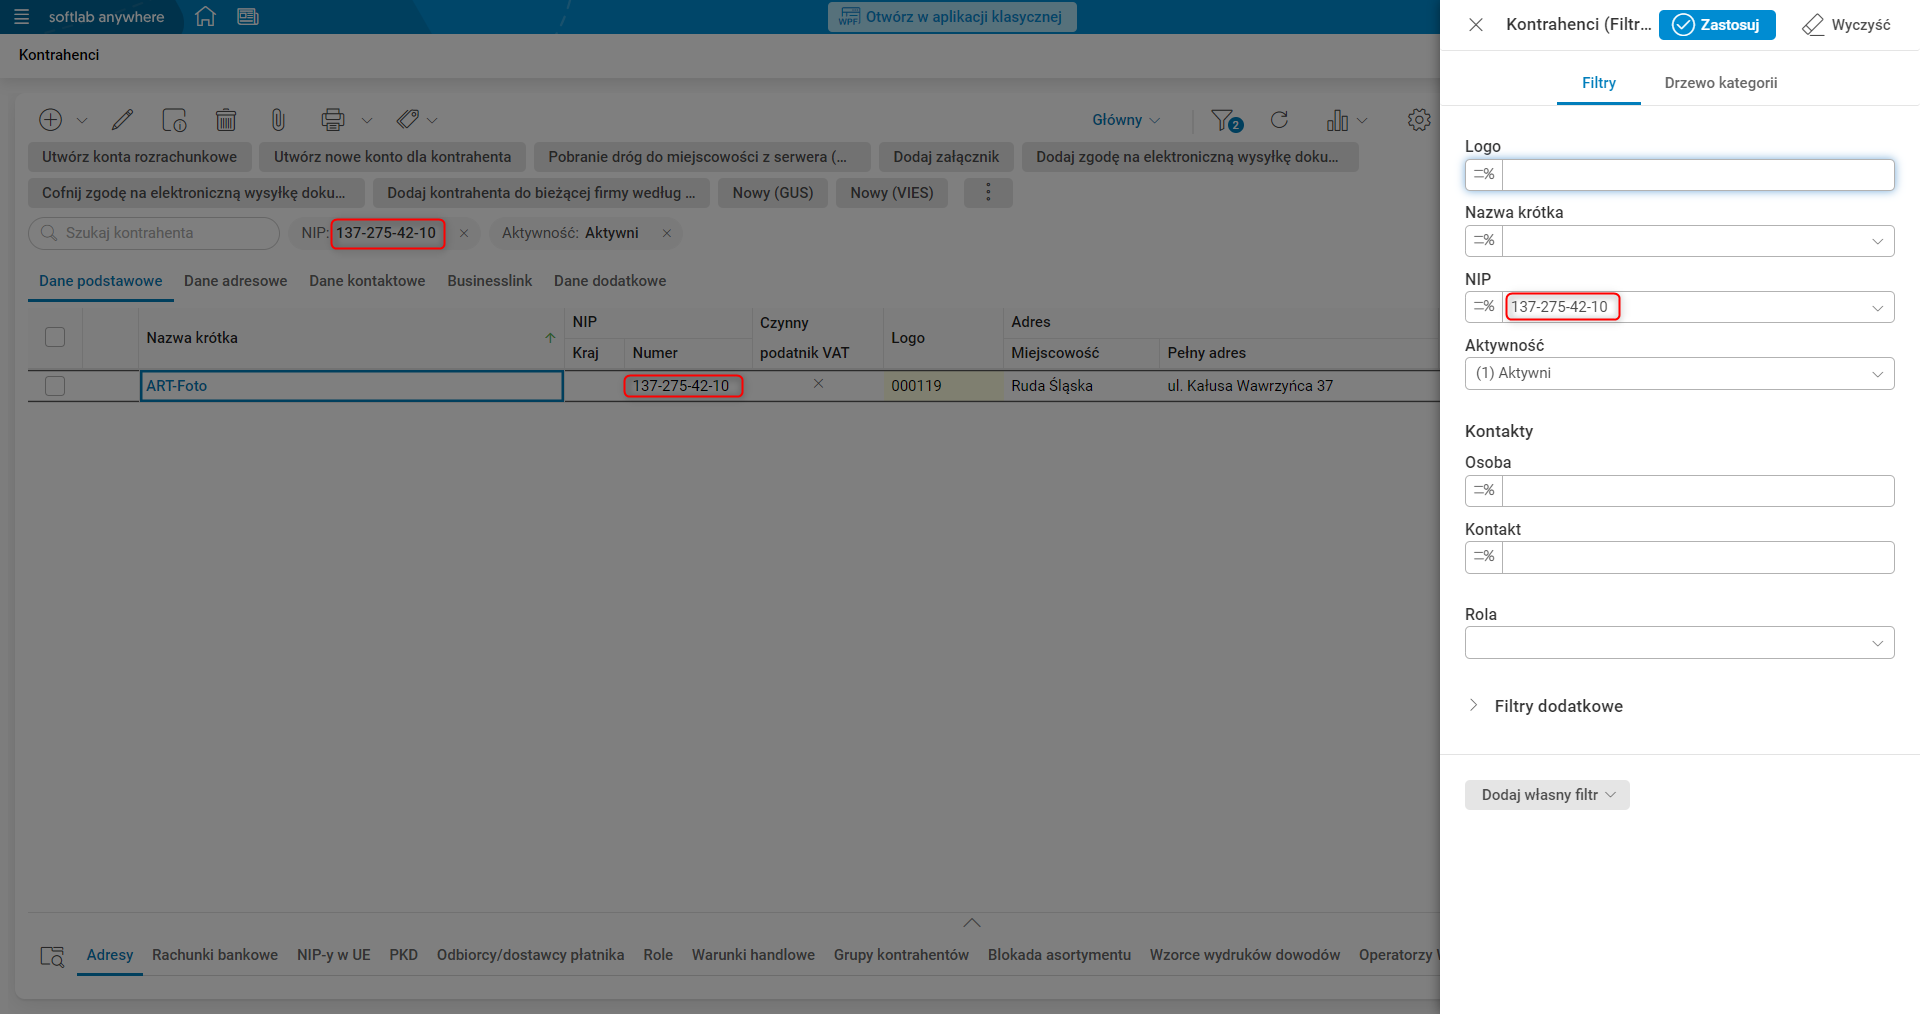
Task: Toggle the NIP filter operator icon
Action: (1484, 307)
